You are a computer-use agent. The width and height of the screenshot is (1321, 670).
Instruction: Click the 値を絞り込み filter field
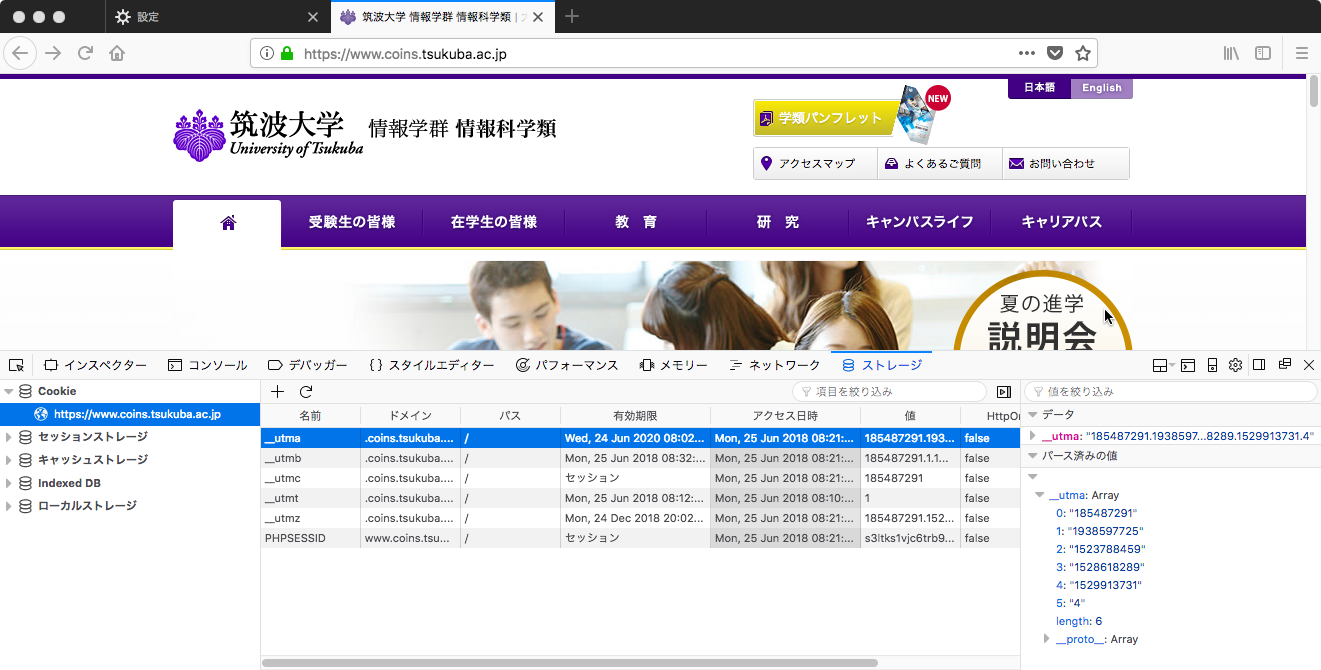1171,392
